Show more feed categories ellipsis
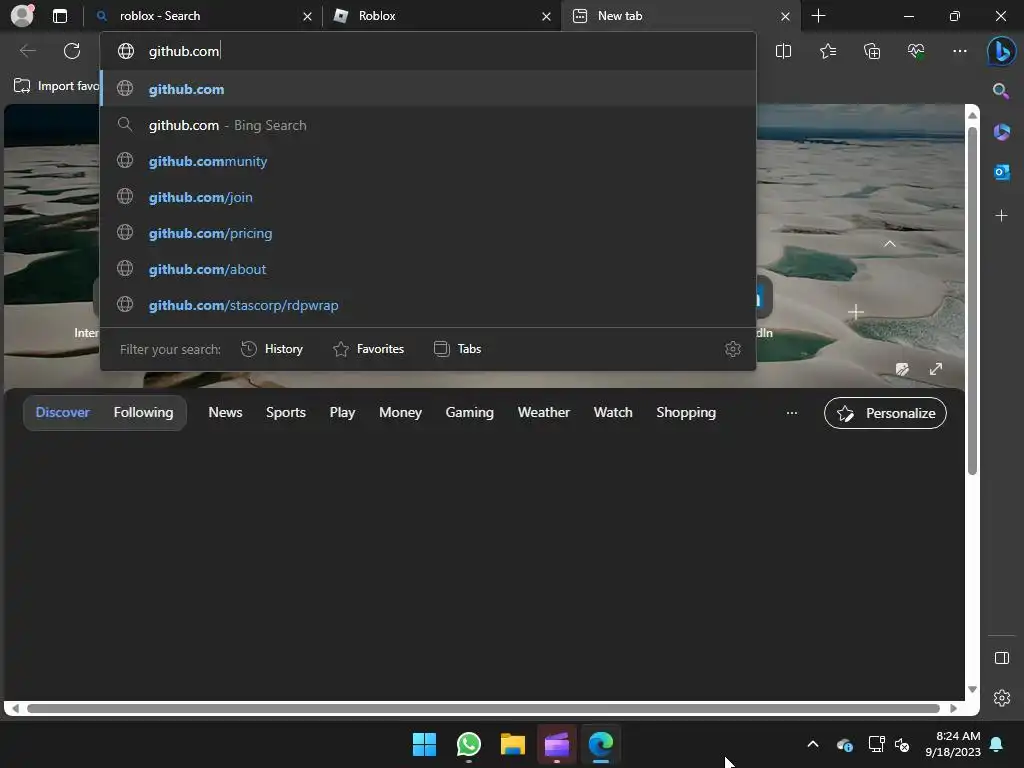 pos(792,413)
